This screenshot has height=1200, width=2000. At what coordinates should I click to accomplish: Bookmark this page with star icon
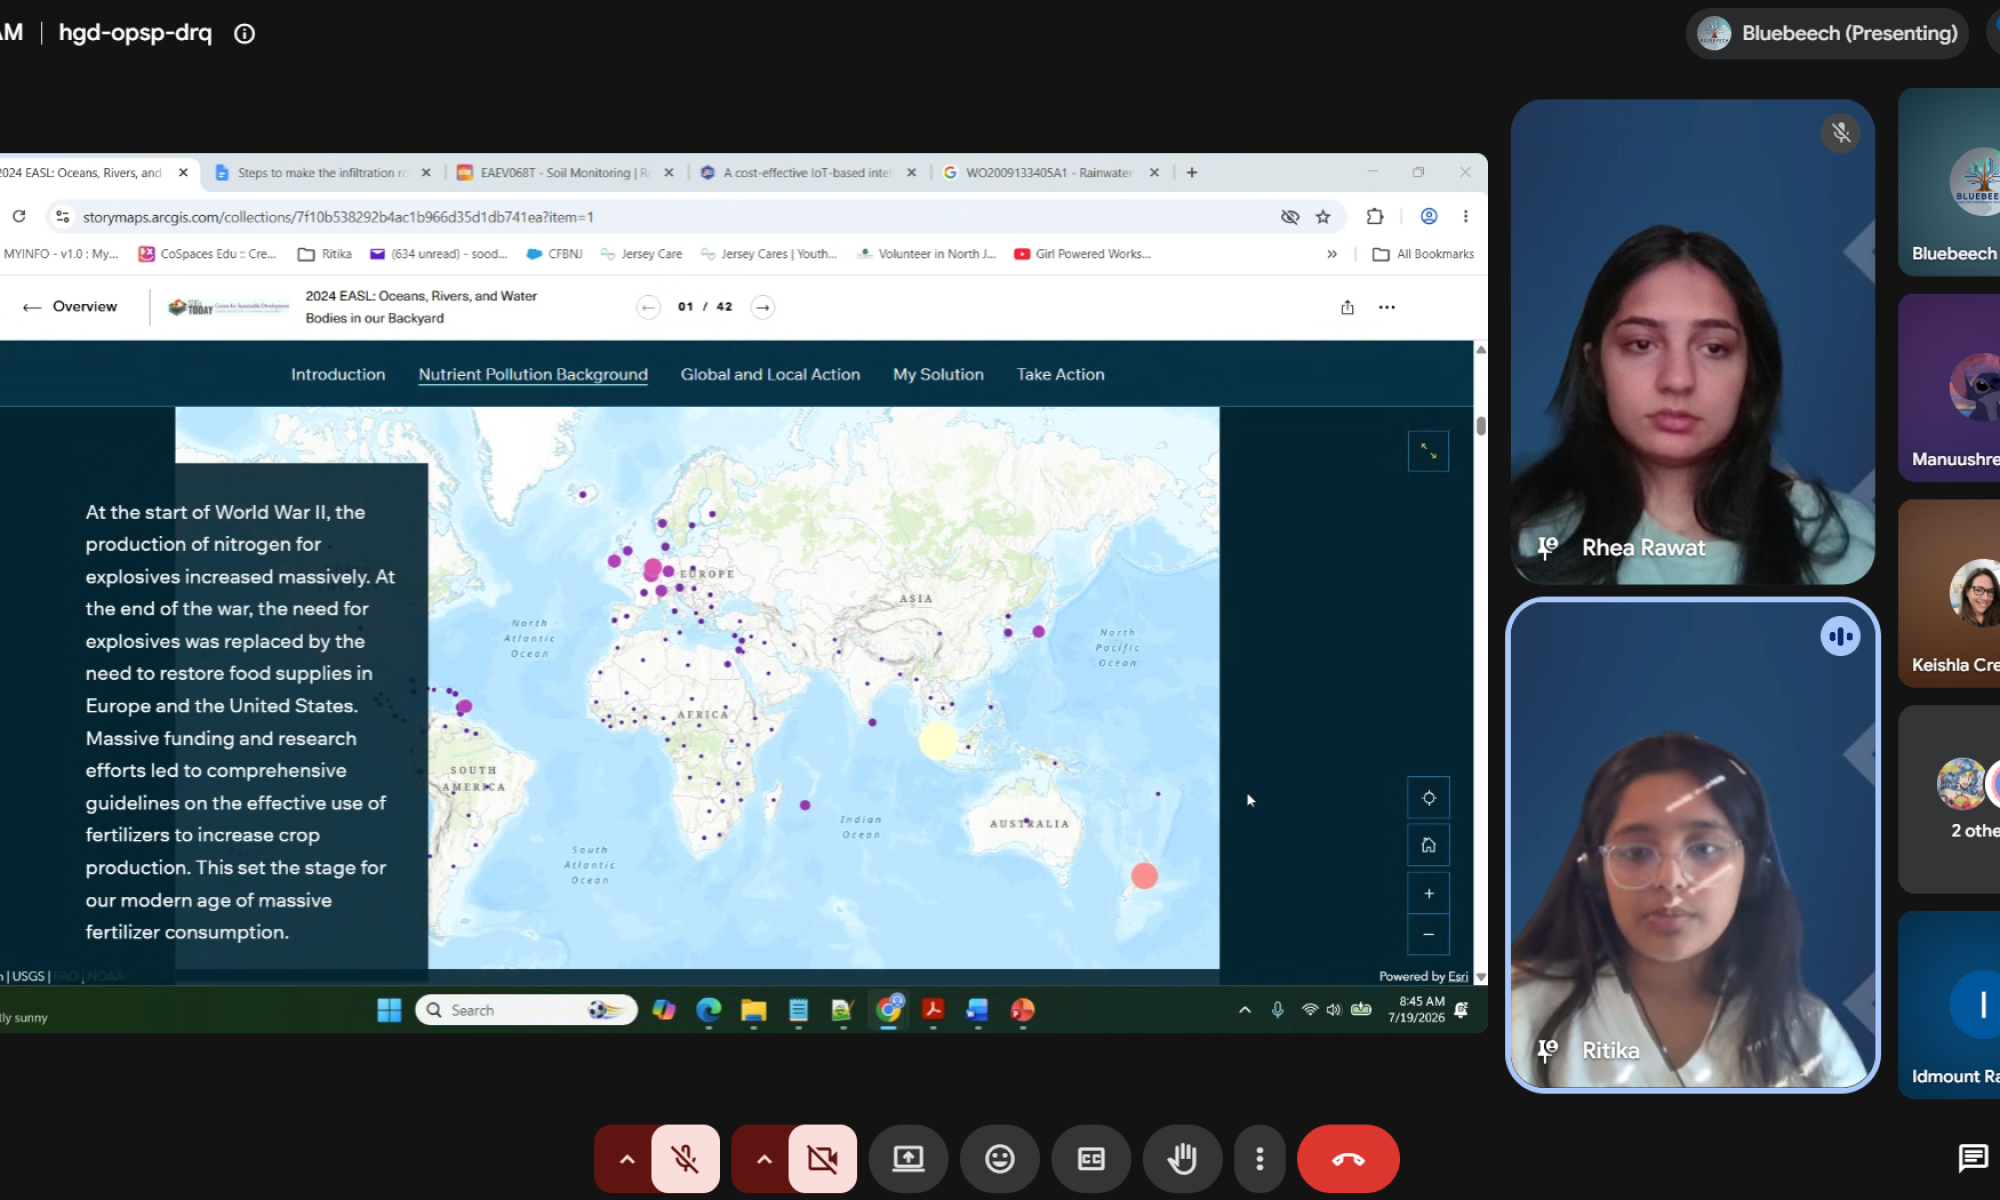pyautogui.click(x=1323, y=217)
